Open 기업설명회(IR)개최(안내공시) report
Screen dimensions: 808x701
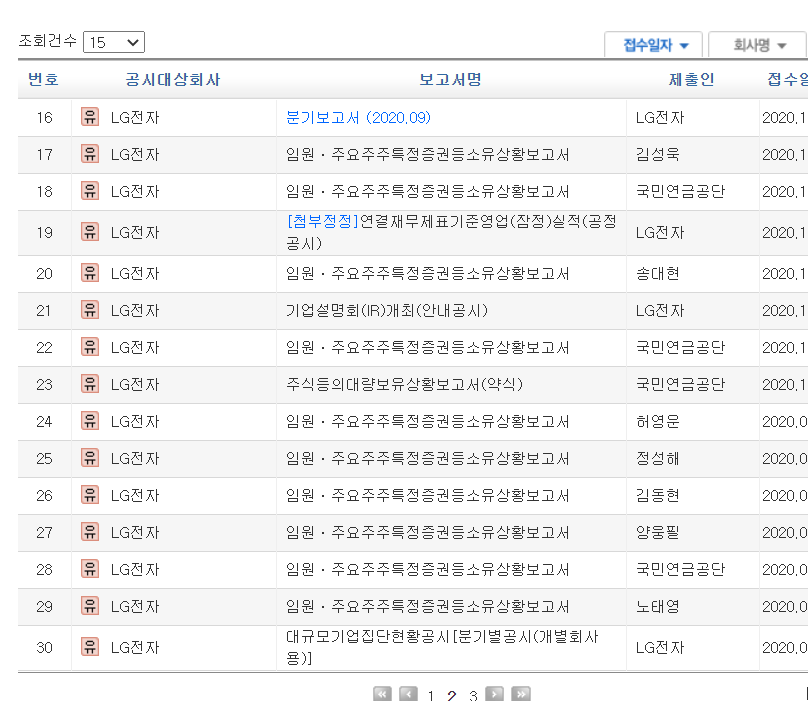(387, 311)
